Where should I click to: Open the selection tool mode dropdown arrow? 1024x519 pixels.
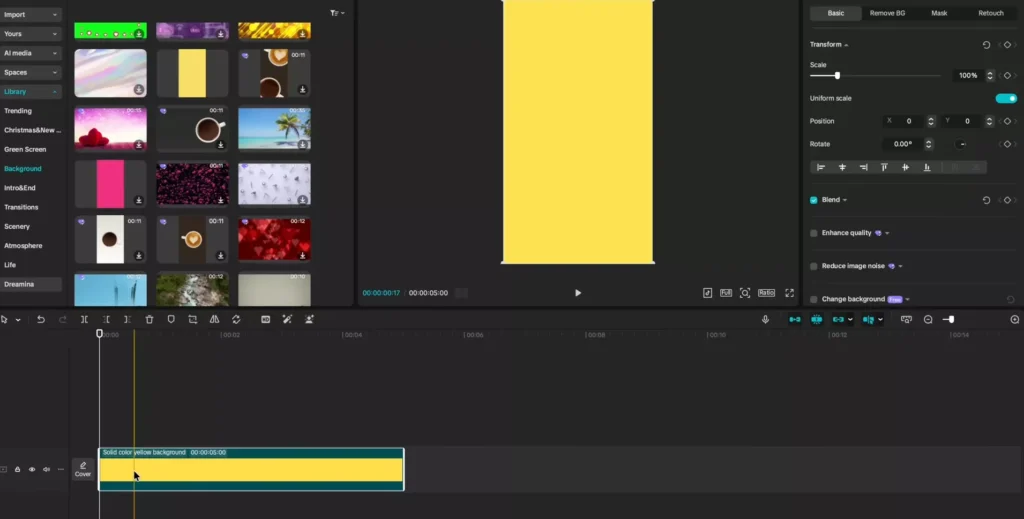[18, 320]
